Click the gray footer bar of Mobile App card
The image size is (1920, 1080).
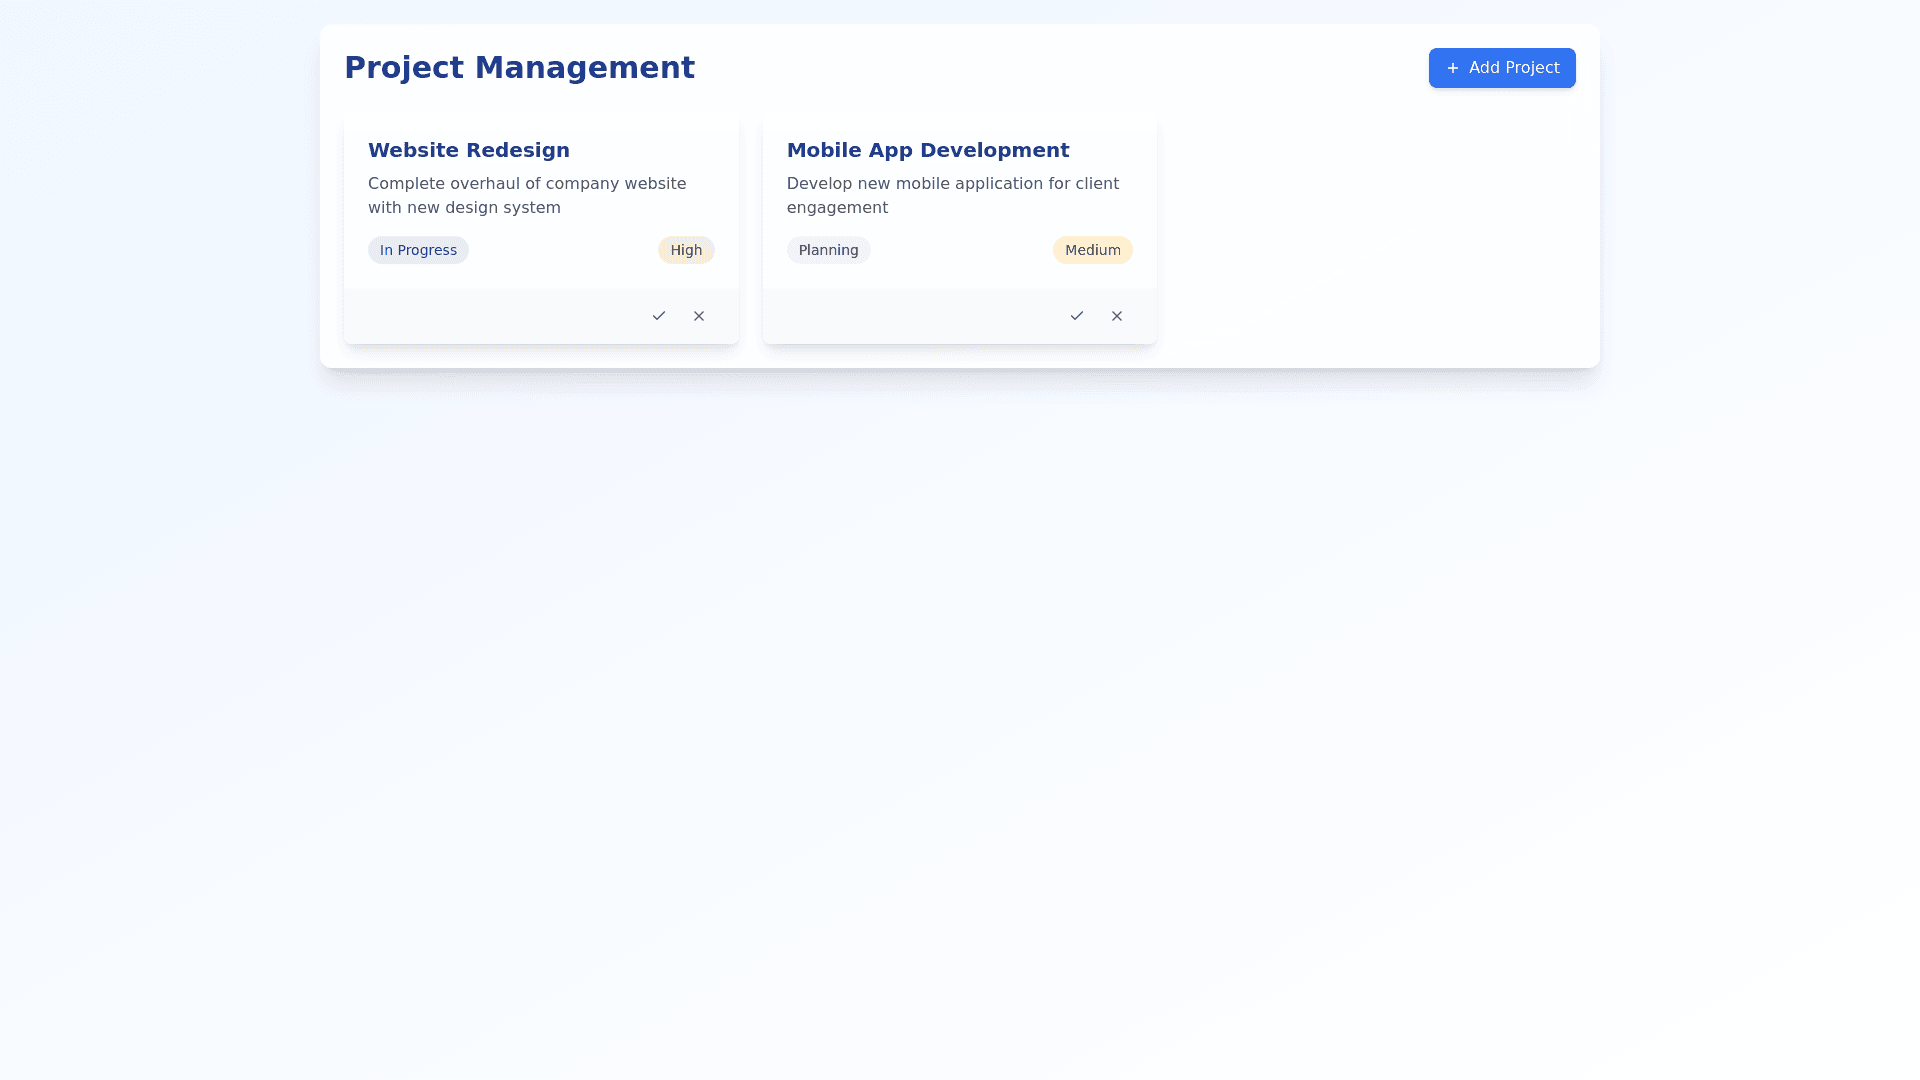point(900,316)
